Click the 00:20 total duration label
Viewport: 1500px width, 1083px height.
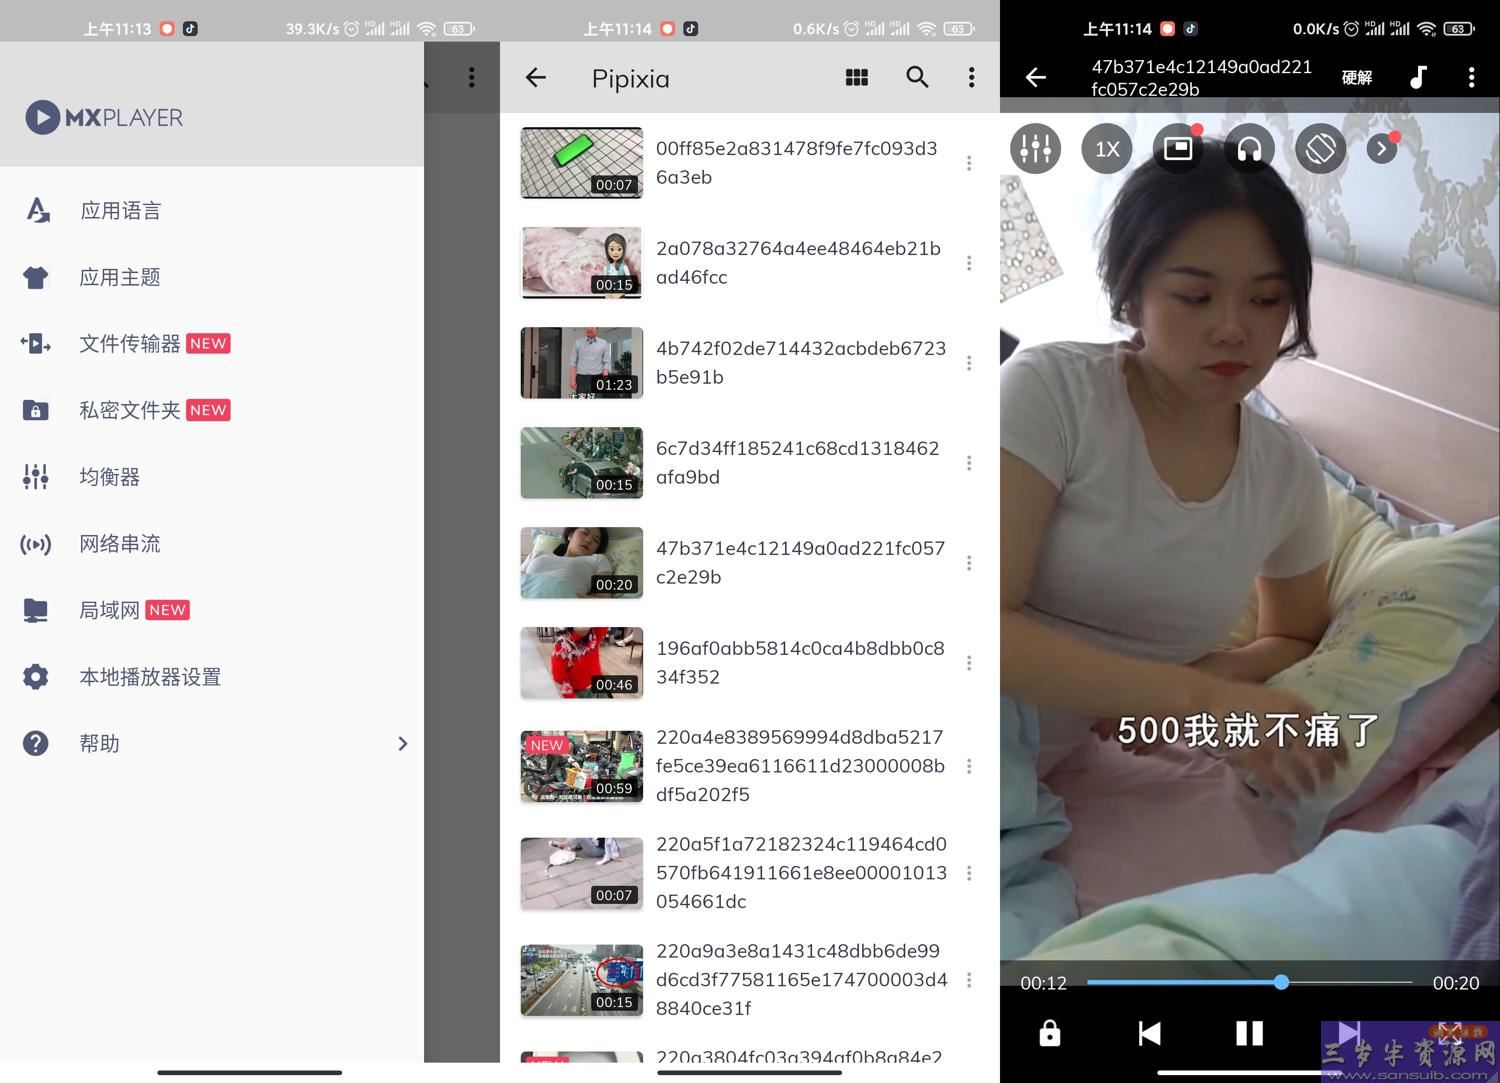[x=1455, y=983]
